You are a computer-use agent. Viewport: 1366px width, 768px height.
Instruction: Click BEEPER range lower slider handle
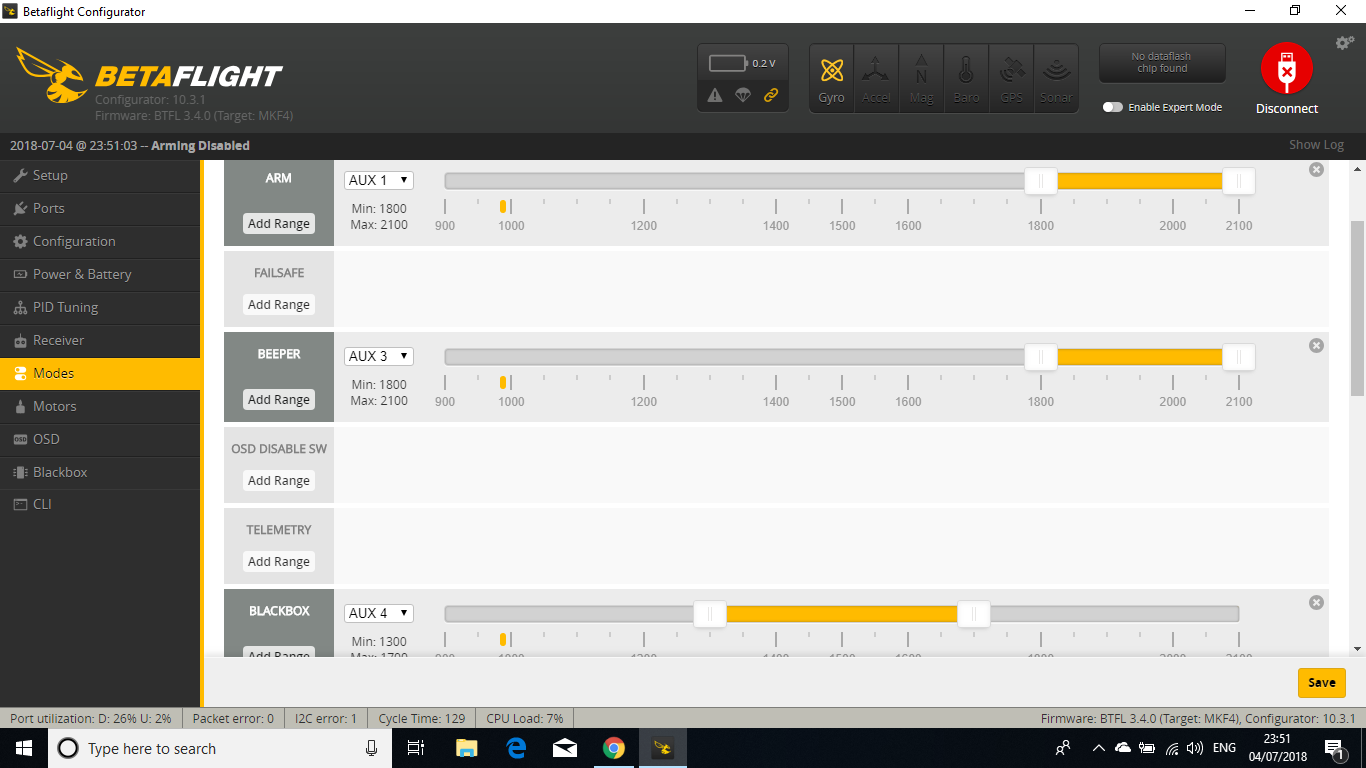click(x=1041, y=357)
